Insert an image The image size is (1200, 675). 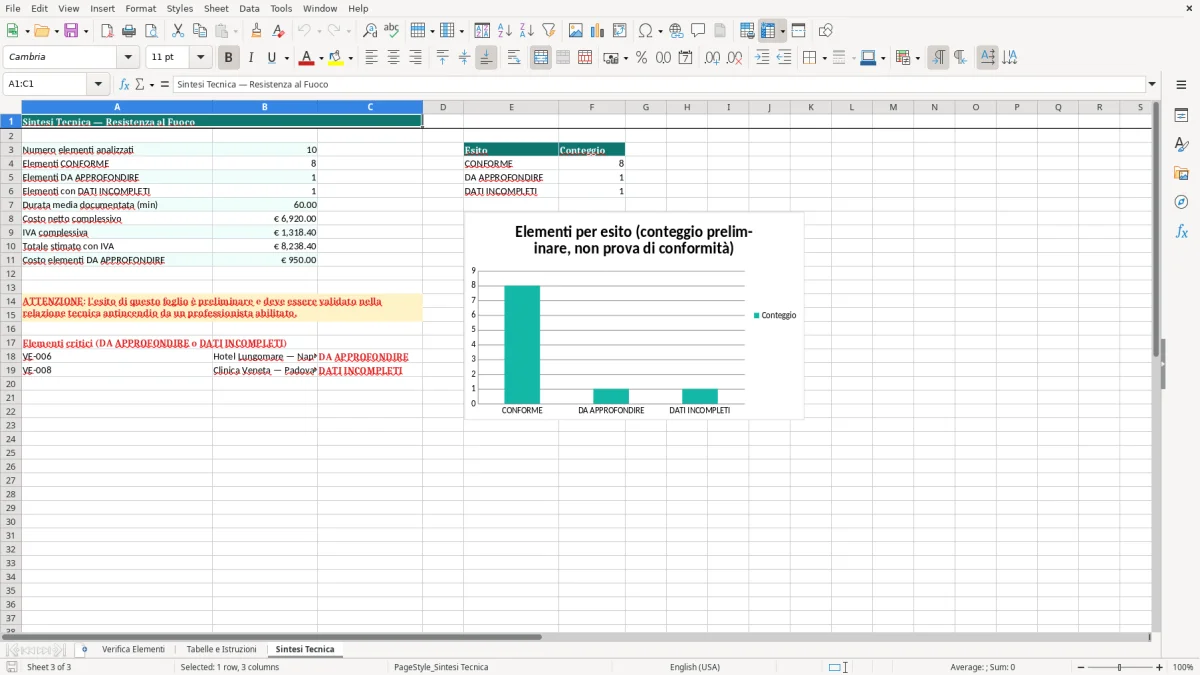pyautogui.click(x=575, y=31)
